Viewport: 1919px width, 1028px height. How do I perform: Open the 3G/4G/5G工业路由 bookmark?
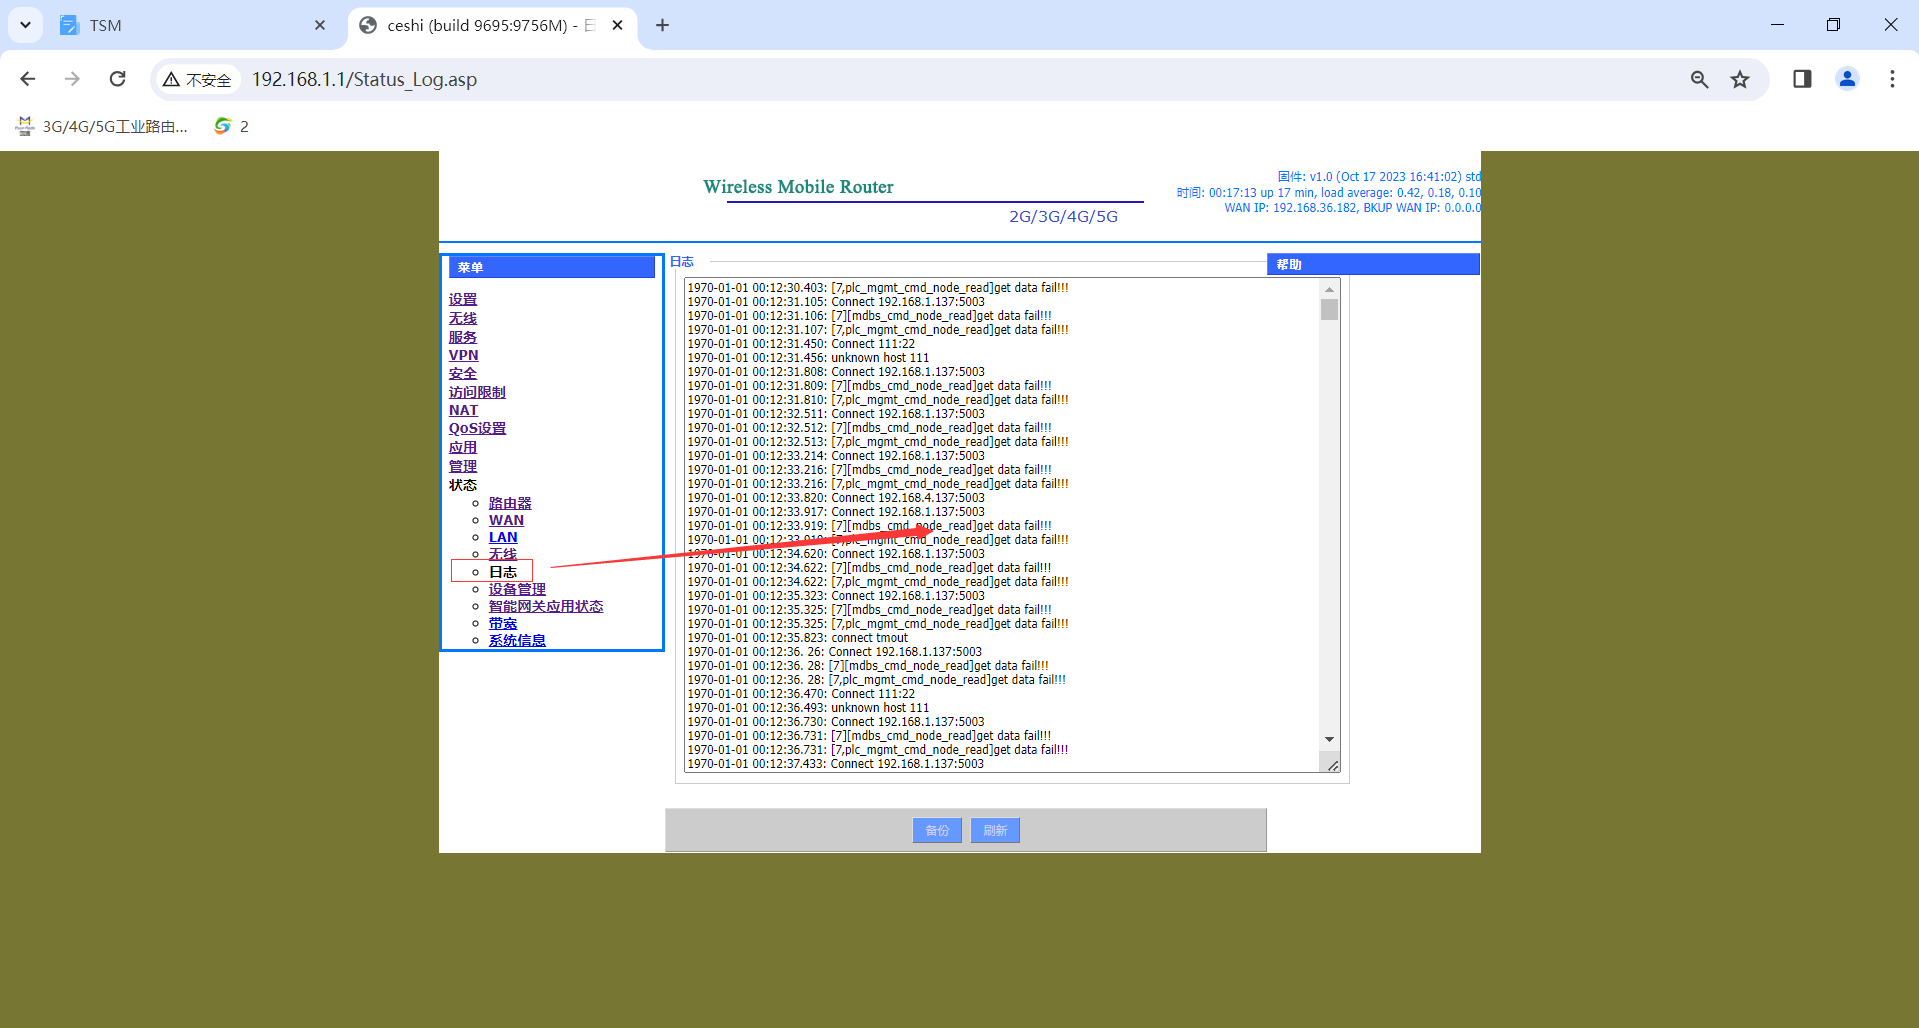click(102, 126)
